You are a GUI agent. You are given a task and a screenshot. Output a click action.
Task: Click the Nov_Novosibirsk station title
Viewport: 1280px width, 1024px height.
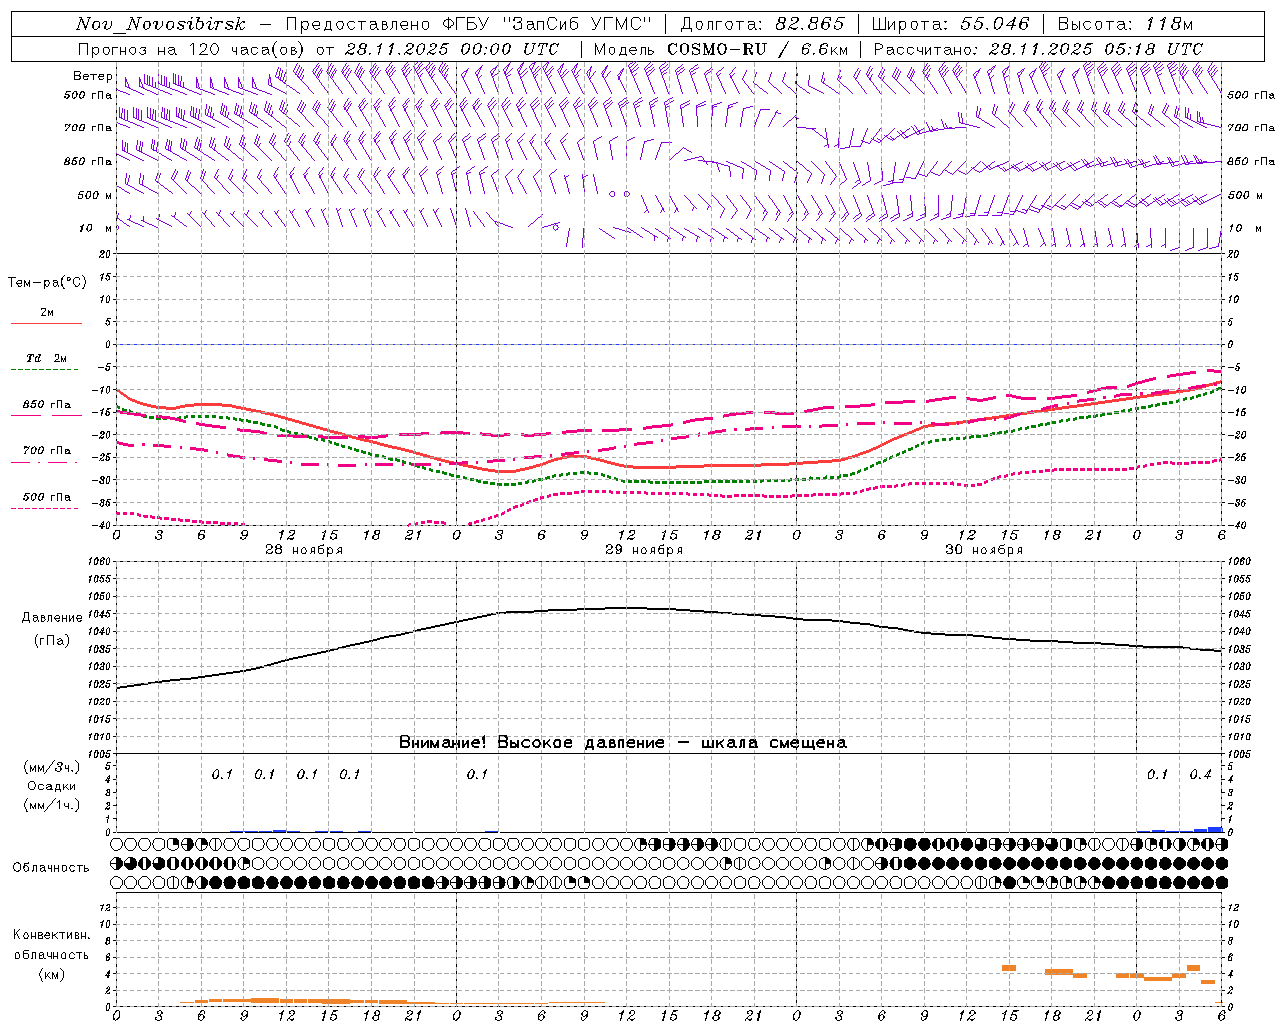click(x=160, y=25)
